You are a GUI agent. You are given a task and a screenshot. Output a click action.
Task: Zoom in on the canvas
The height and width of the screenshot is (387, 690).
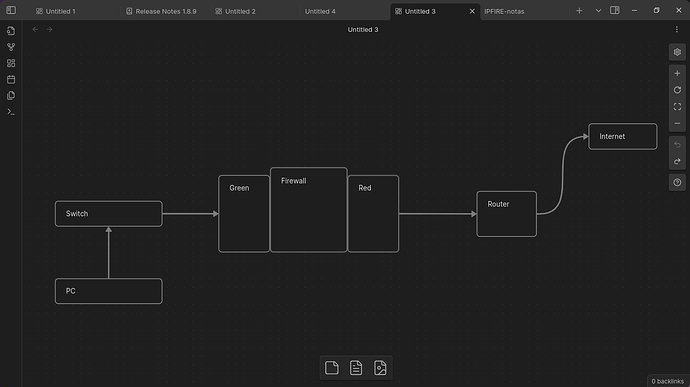point(677,74)
